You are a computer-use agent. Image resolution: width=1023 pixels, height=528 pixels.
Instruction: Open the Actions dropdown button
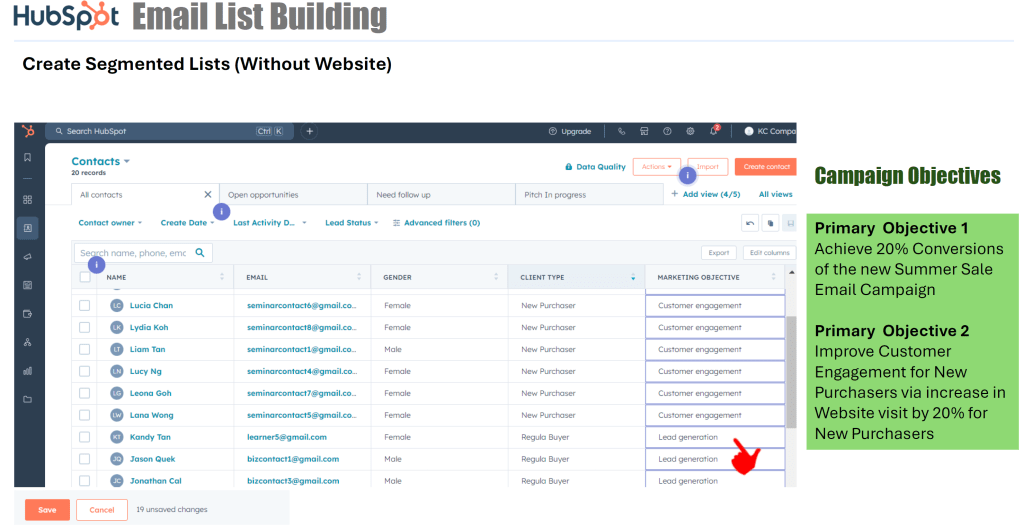[x=656, y=167]
